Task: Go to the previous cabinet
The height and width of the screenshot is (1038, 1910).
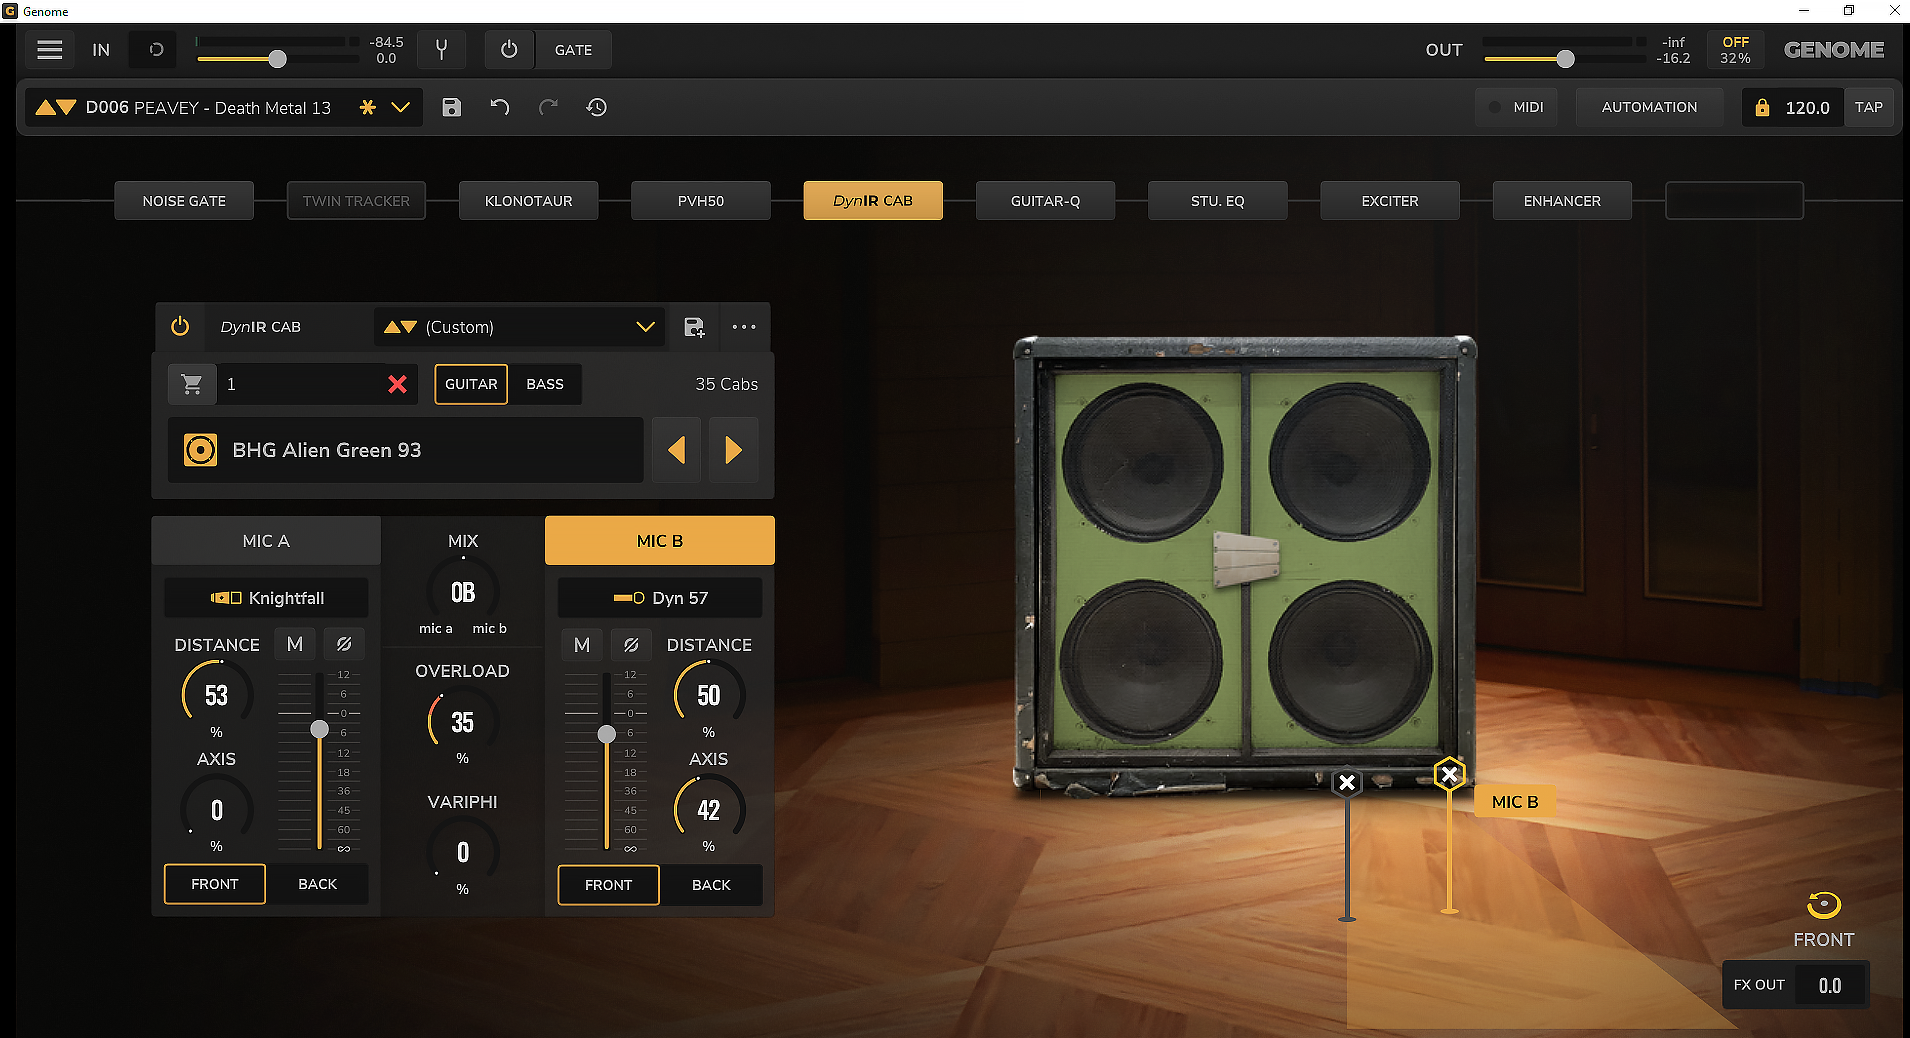Action: [677, 450]
